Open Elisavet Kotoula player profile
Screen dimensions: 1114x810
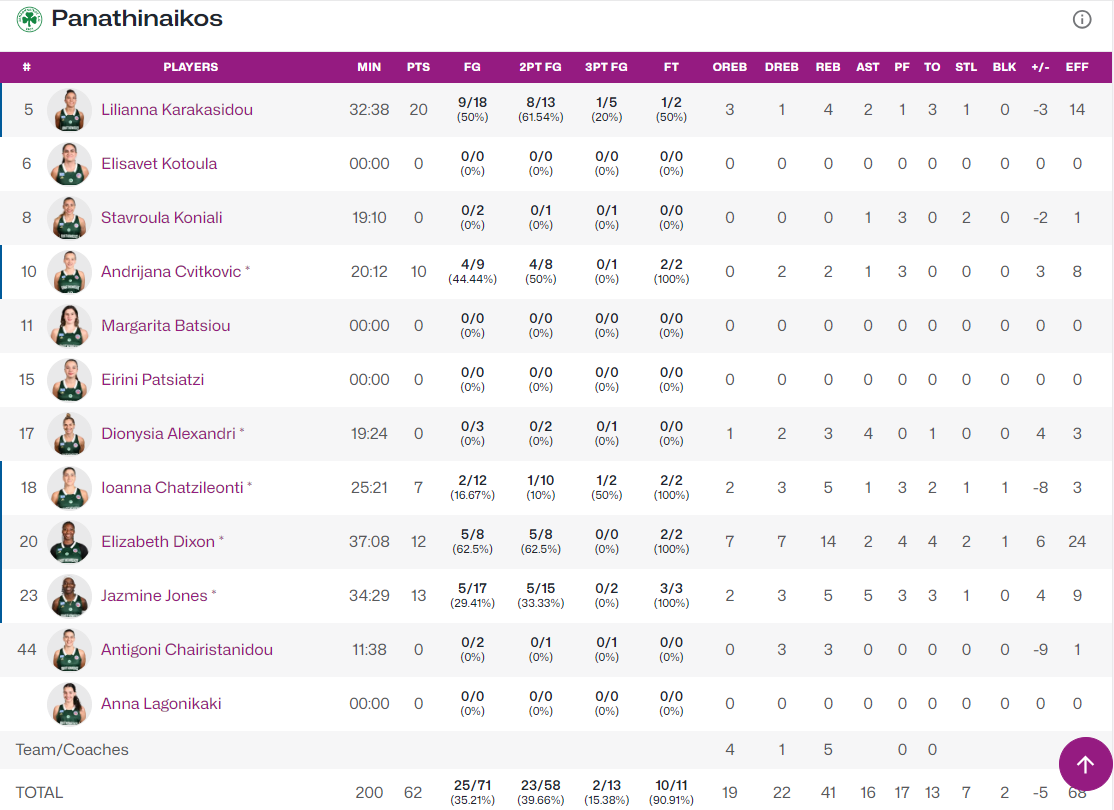[159, 163]
